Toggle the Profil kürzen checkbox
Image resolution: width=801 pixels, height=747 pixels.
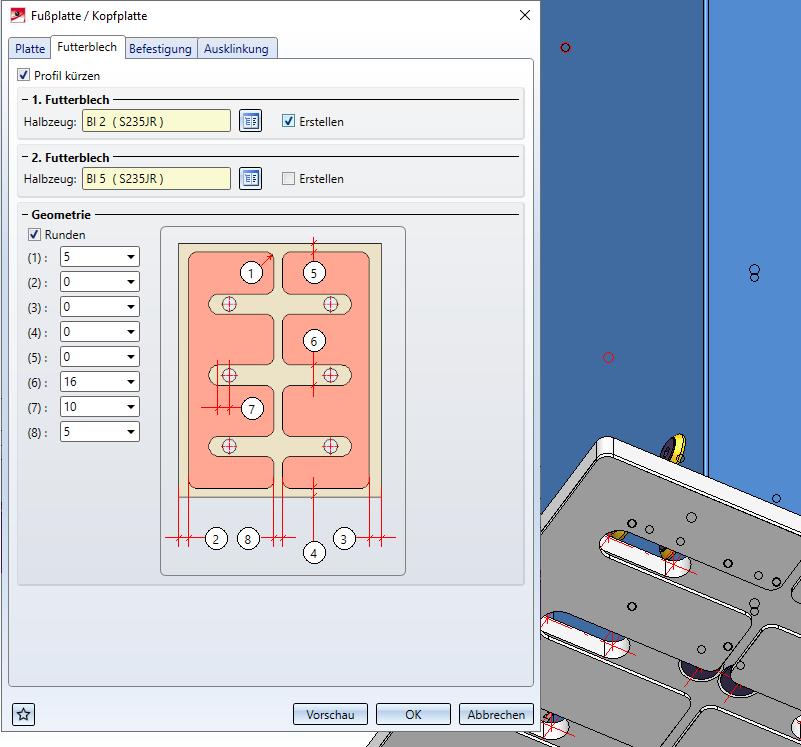[x=24, y=75]
